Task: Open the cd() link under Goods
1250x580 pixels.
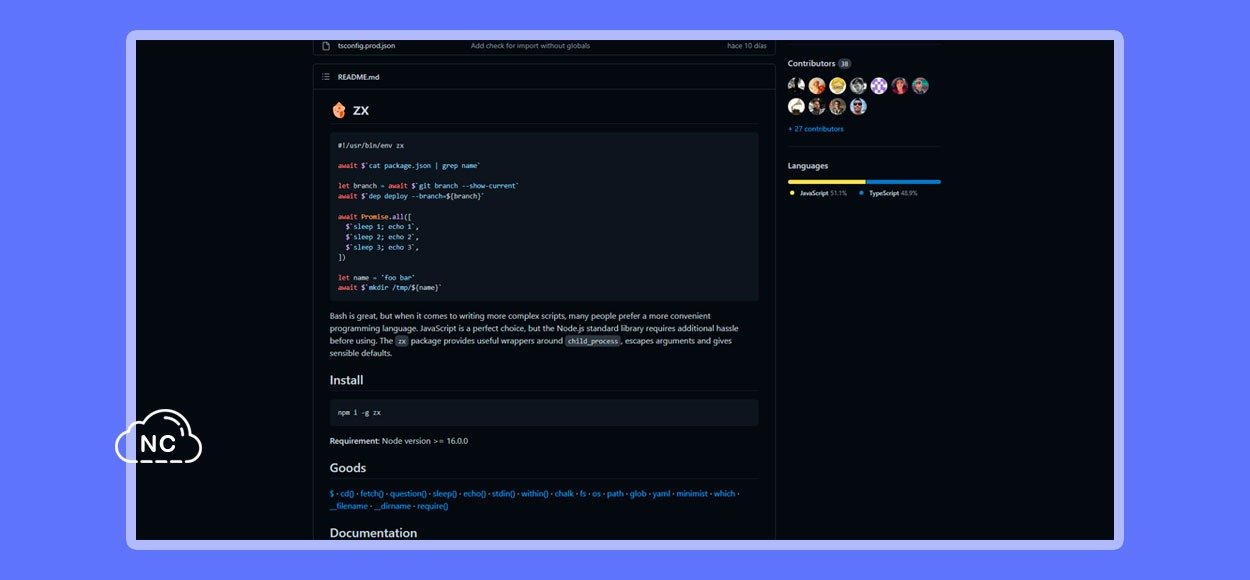Action: click(347, 493)
